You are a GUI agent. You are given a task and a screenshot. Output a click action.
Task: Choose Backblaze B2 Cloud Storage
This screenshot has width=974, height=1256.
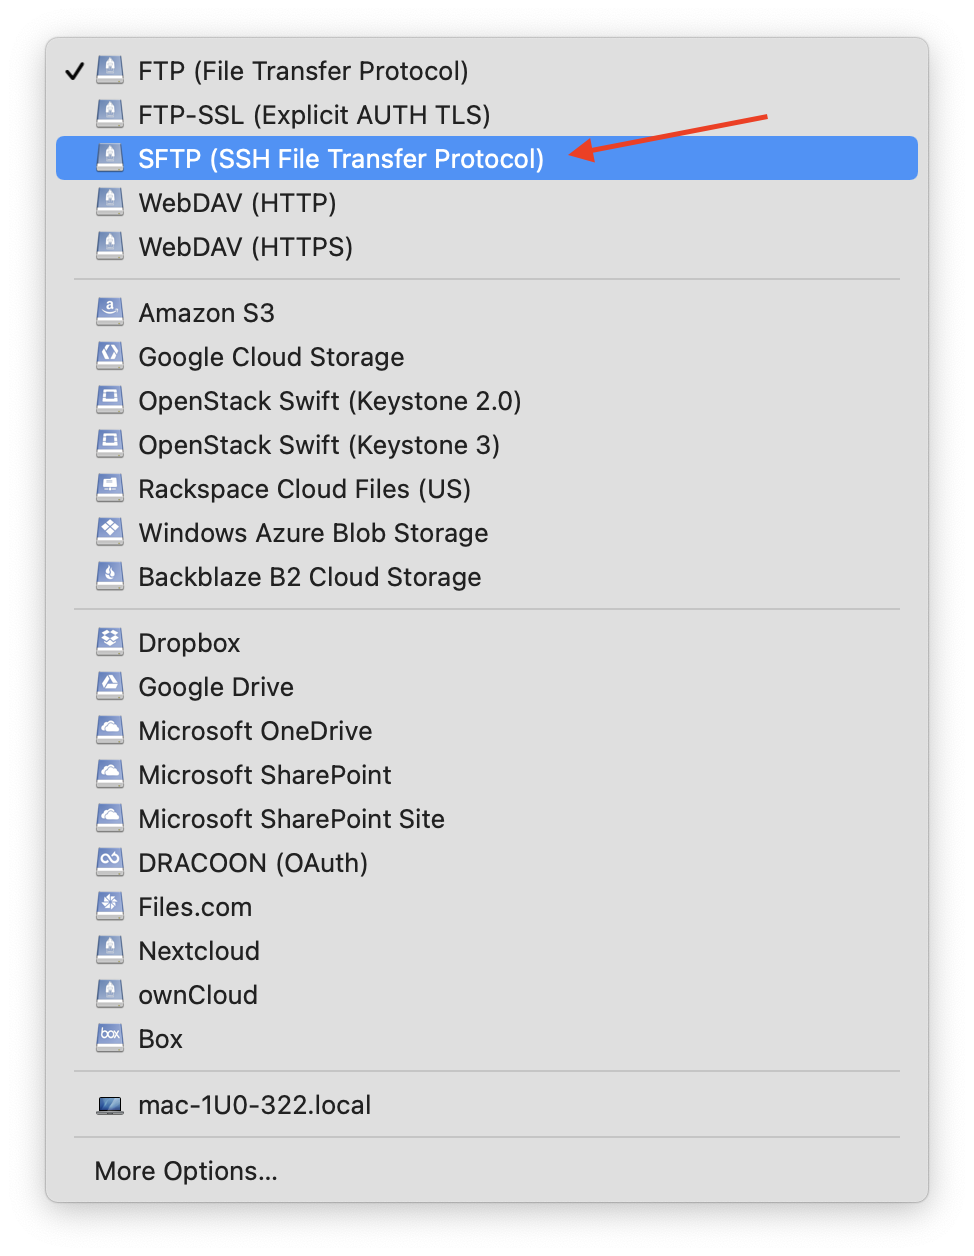[487, 576]
